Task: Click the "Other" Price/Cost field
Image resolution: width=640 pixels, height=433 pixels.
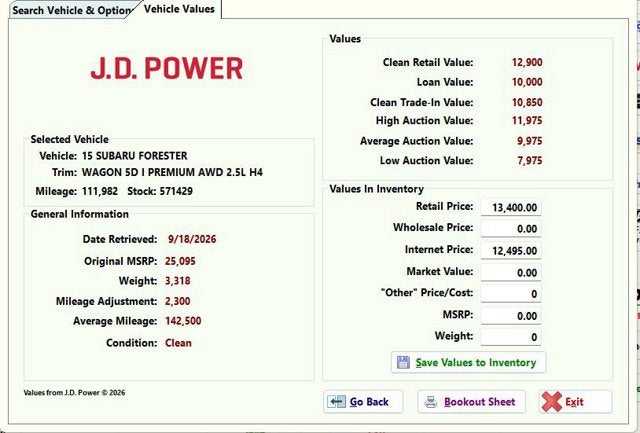Action: click(511, 294)
